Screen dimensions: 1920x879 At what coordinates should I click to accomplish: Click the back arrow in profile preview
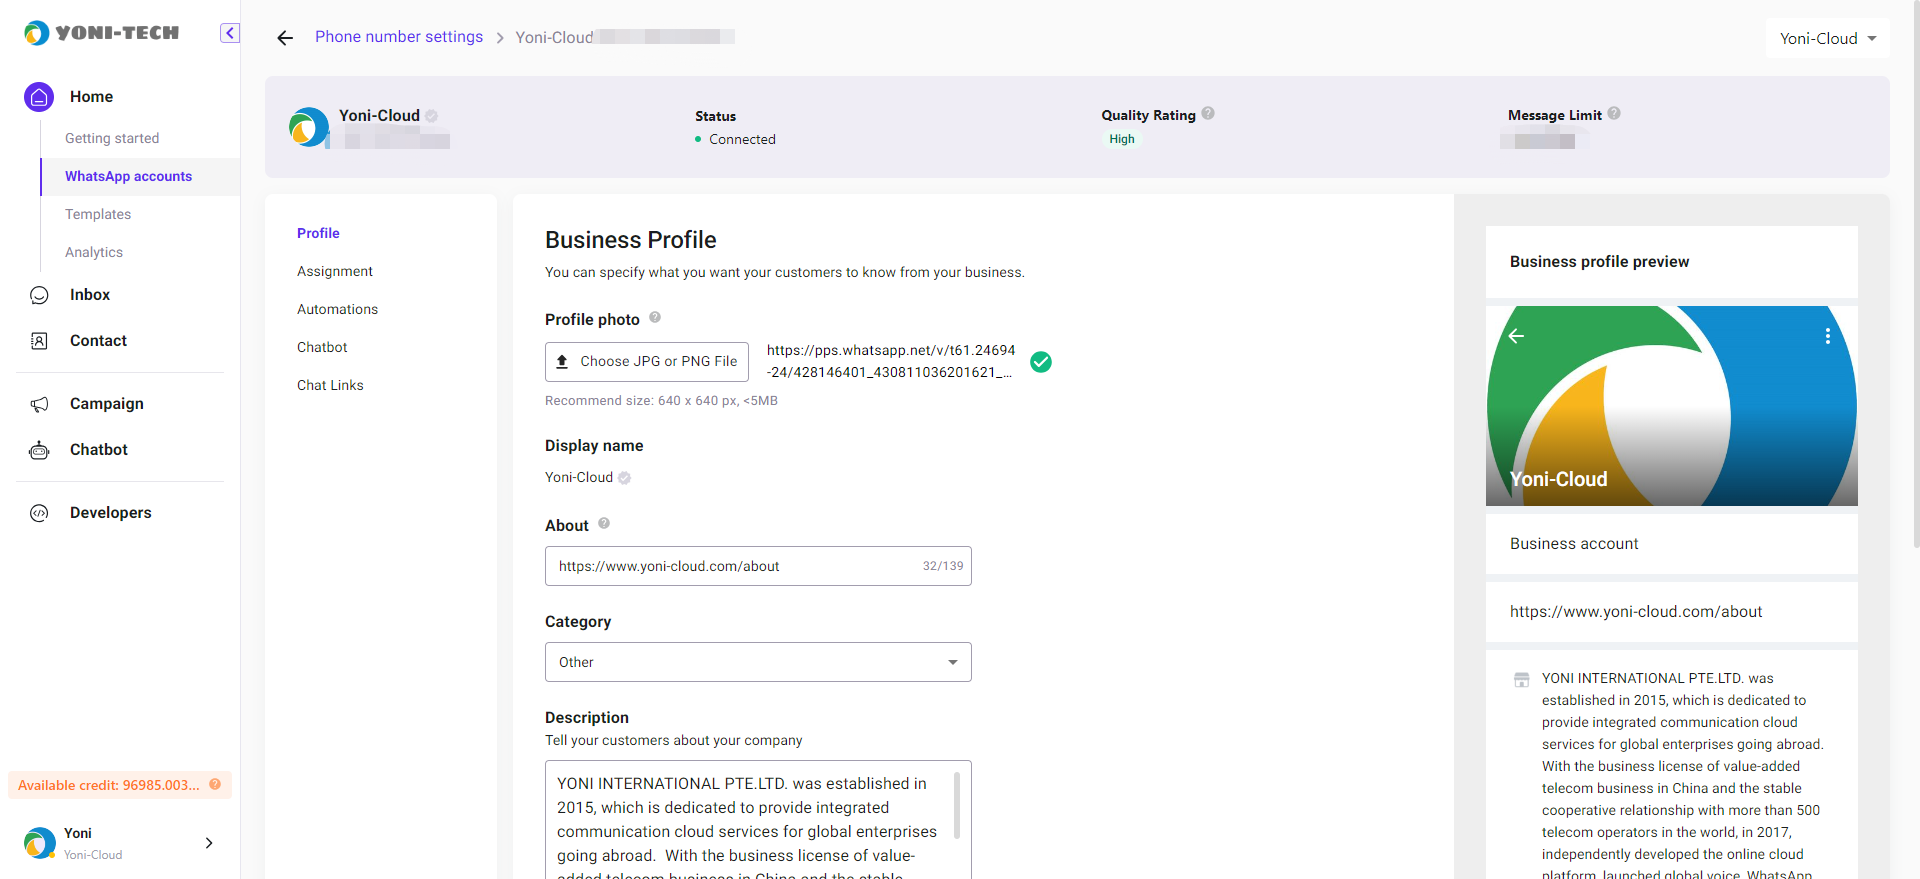pos(1516,336)
